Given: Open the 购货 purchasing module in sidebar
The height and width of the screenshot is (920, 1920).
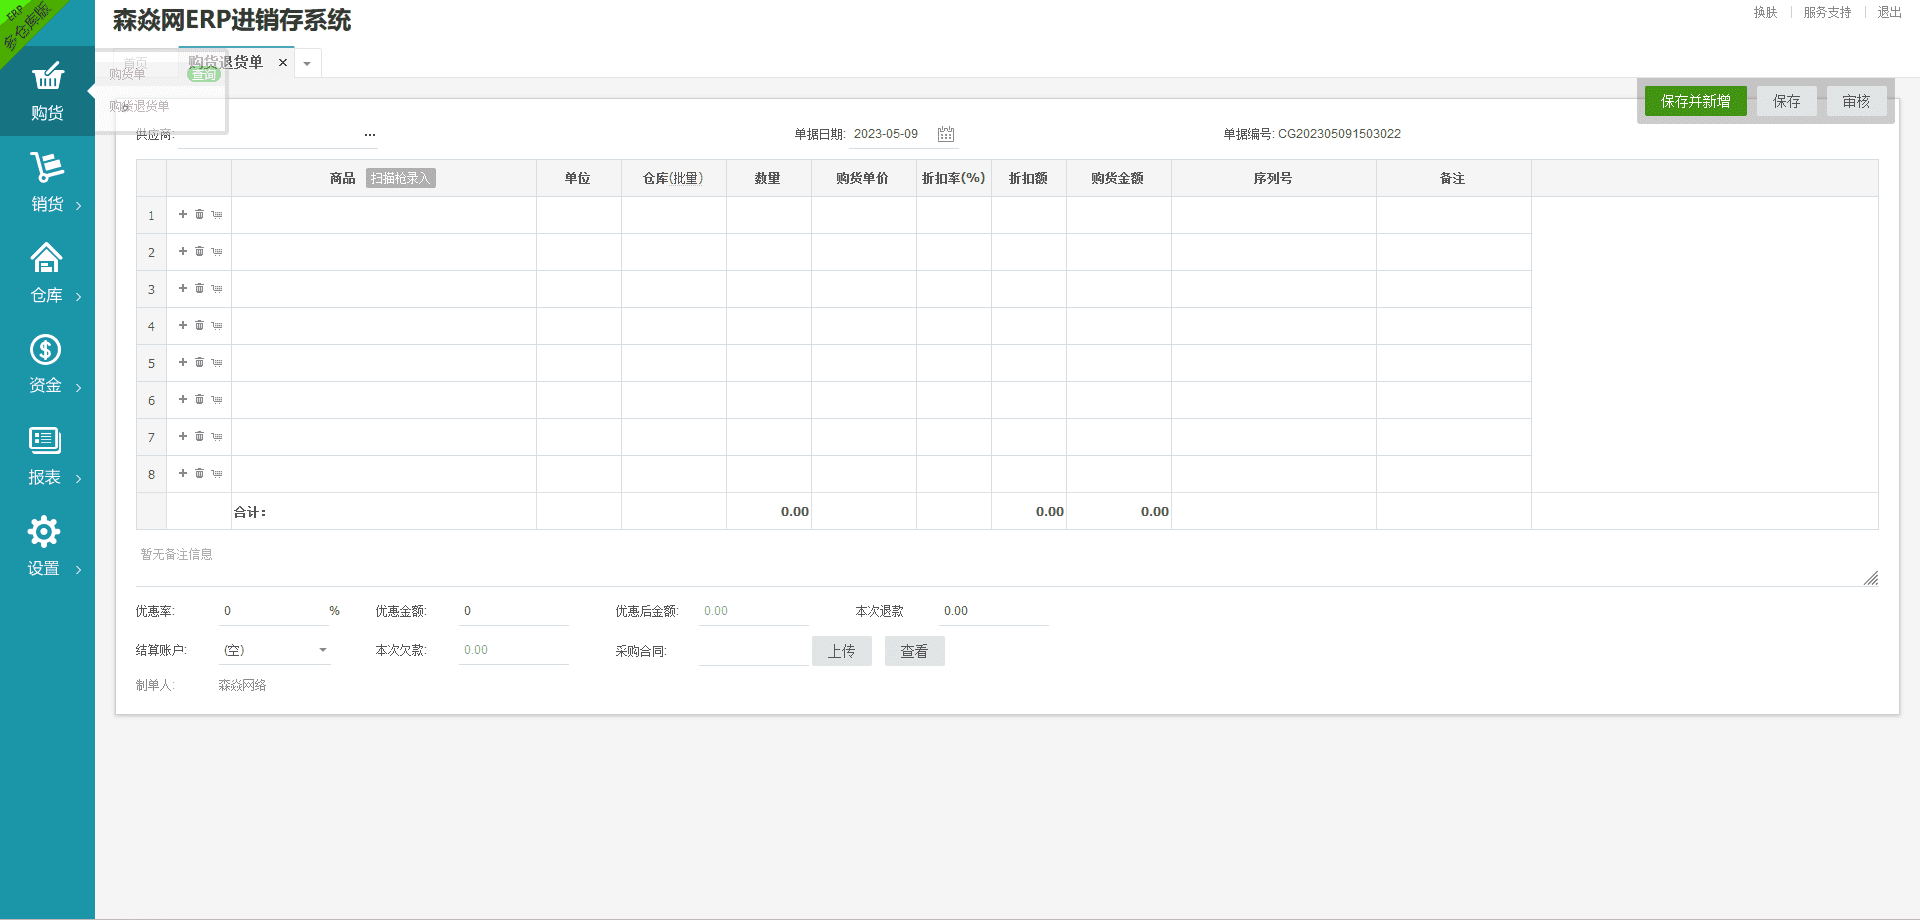Looking at the screenshot, I should click(x=47, y=91).
